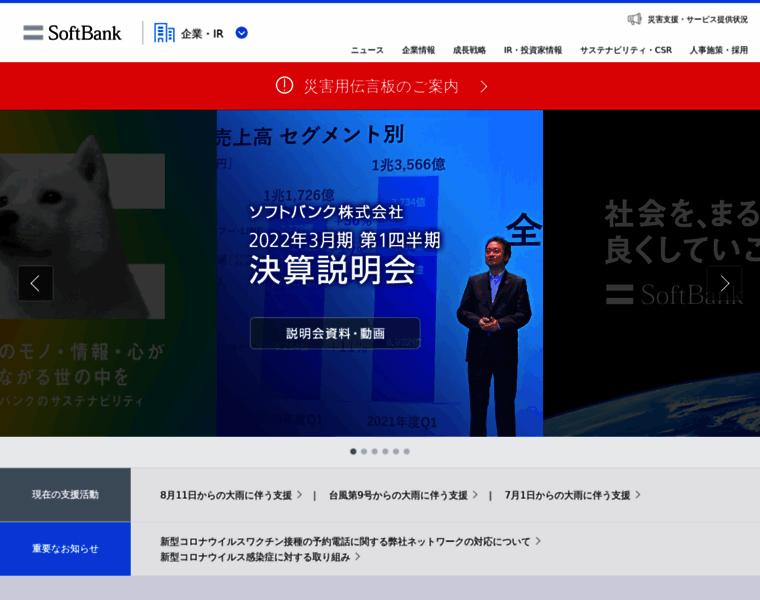Viewport: 760px width, 600px height.
Task: Go to the next carousel slide
Action: 725,284
